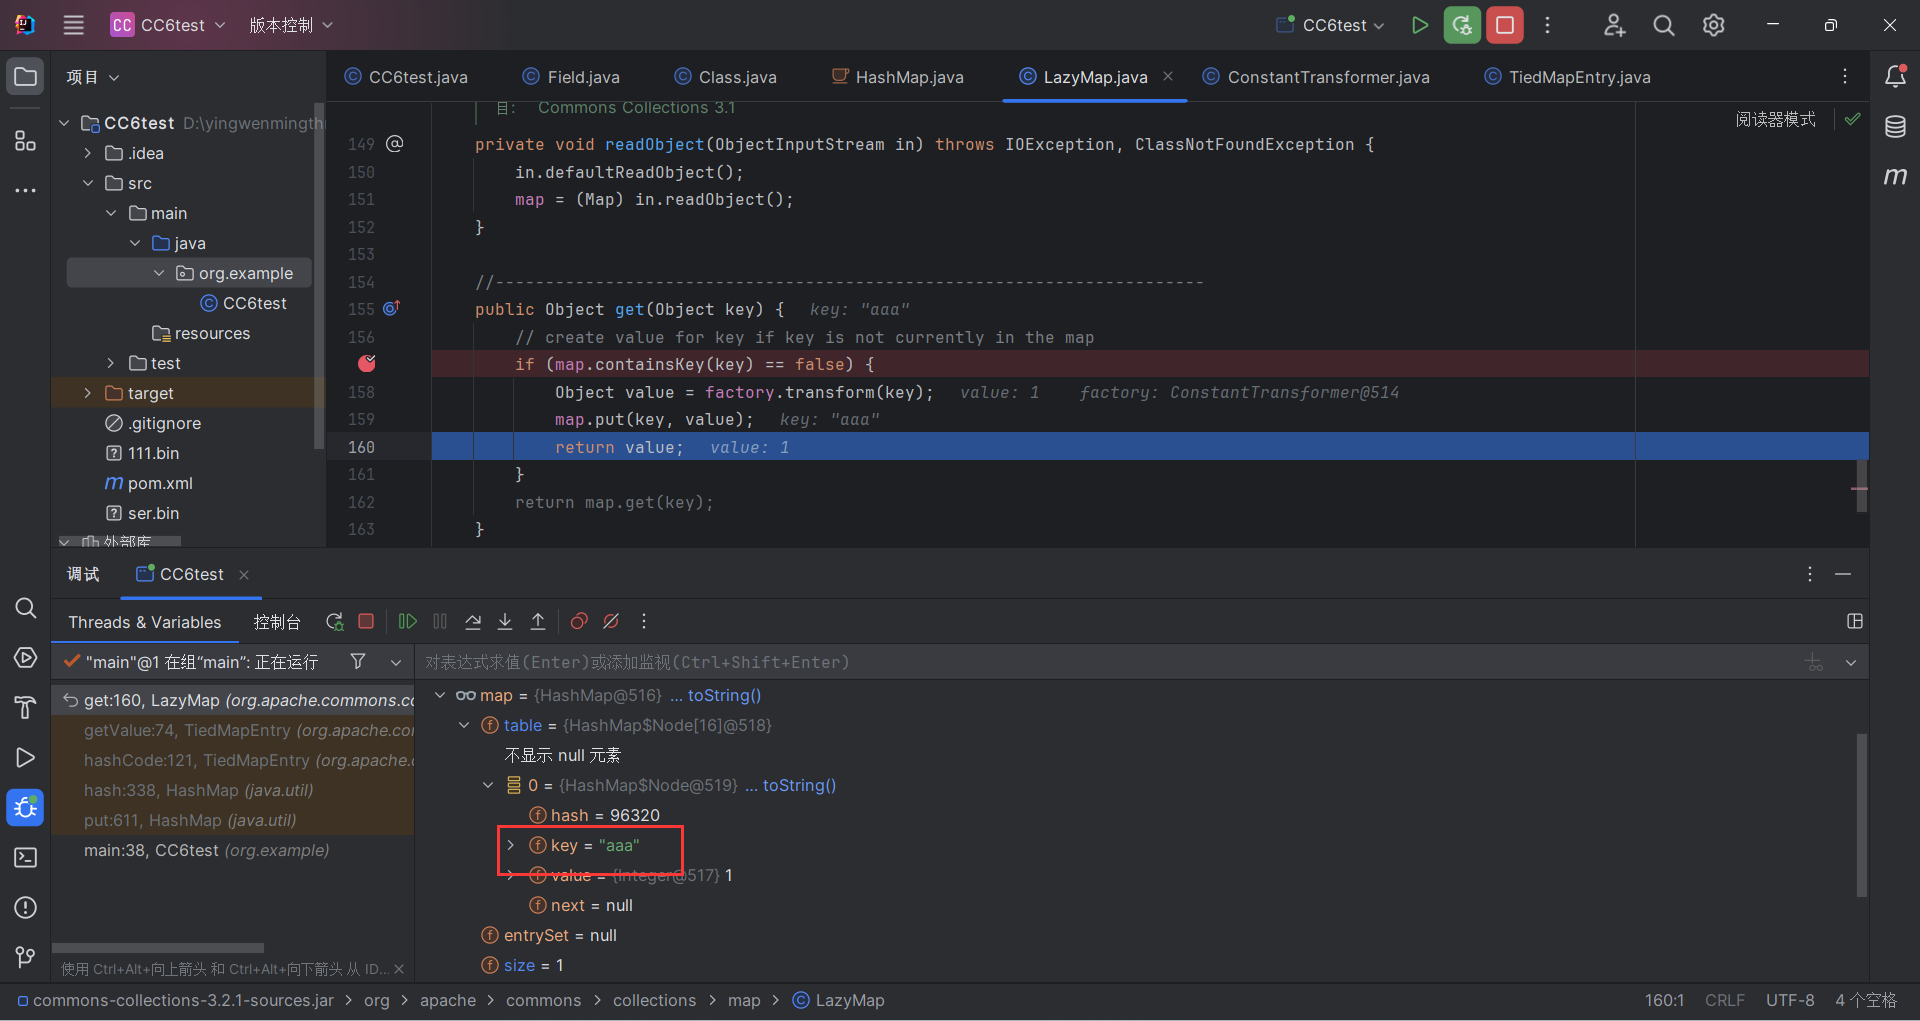The width and height of the screenshot is (1920, 1021).
Task: Click Step Over in debugger toolbar
Action: [x=473, y=621]
